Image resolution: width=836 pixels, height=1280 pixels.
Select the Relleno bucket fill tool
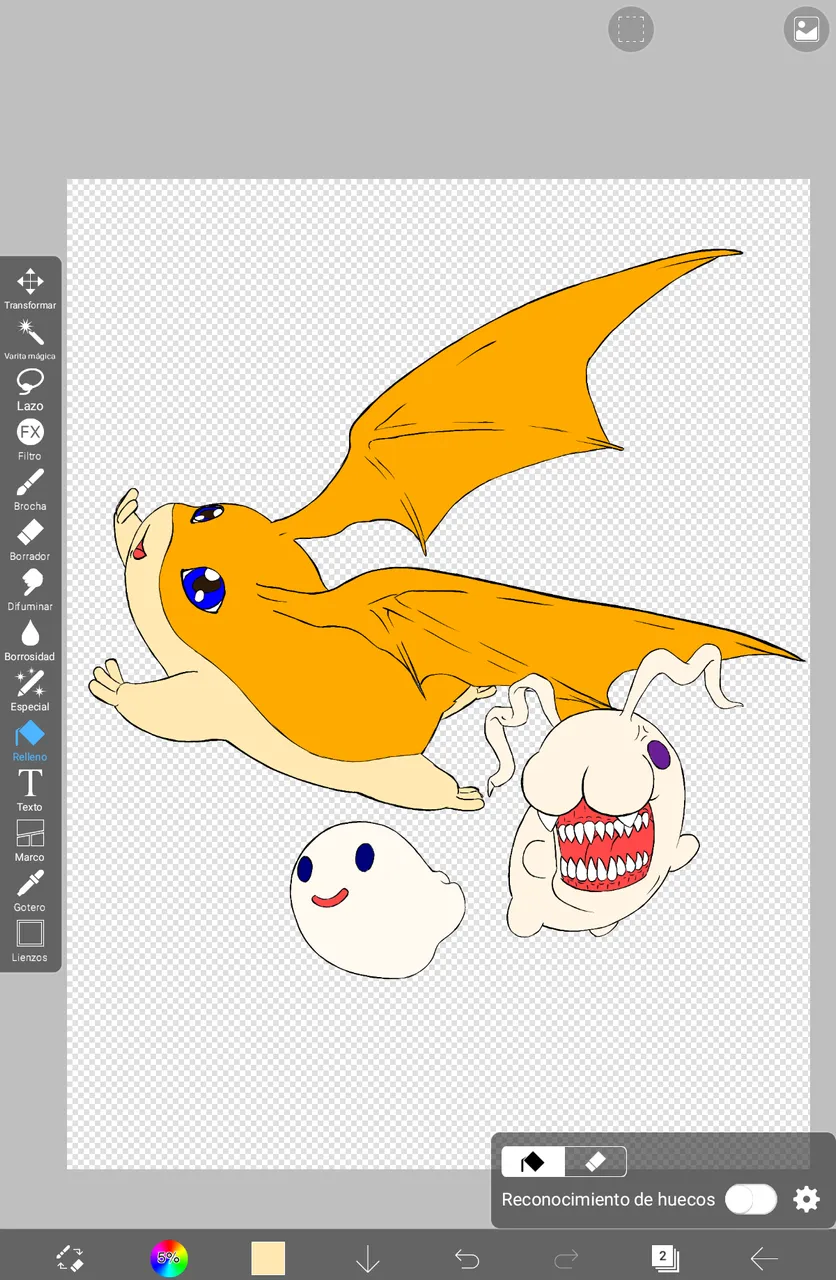pyautogui.click(x=30, y=740)
